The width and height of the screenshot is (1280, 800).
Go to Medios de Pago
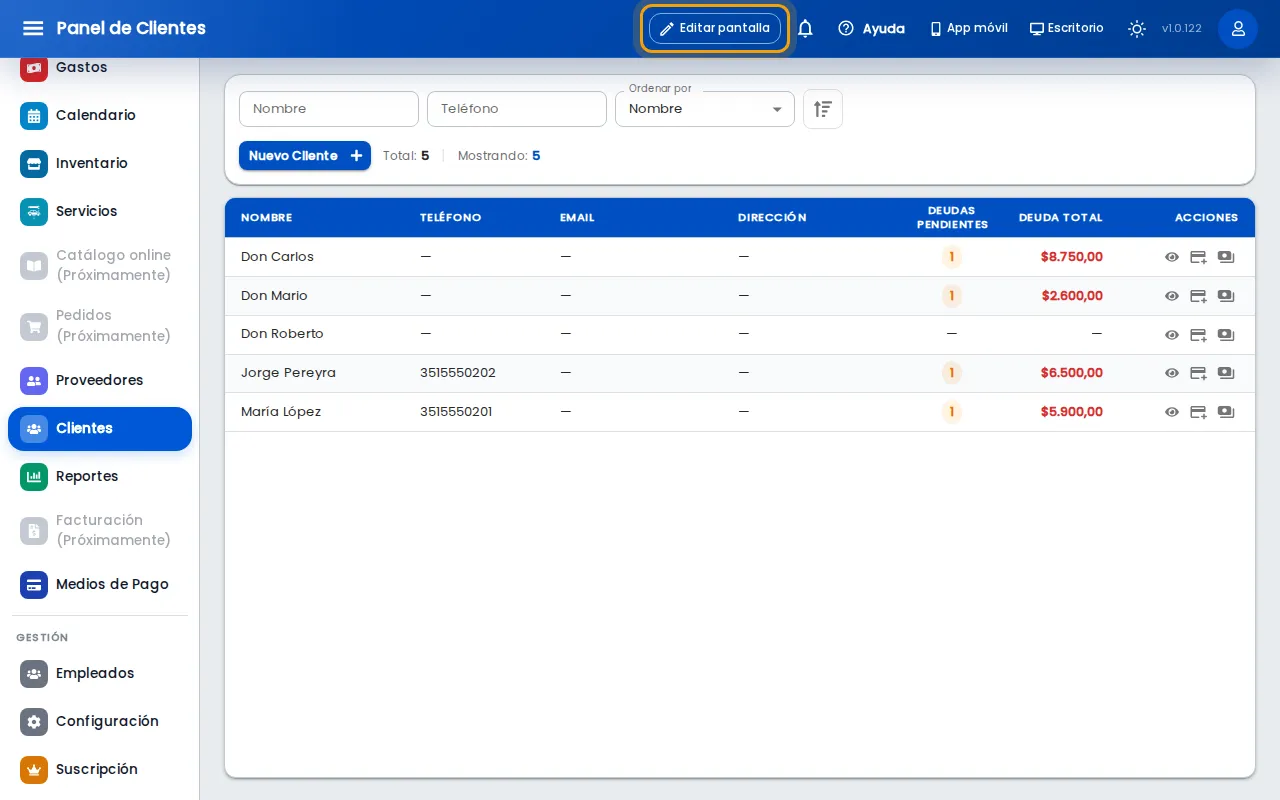[100, 584]
